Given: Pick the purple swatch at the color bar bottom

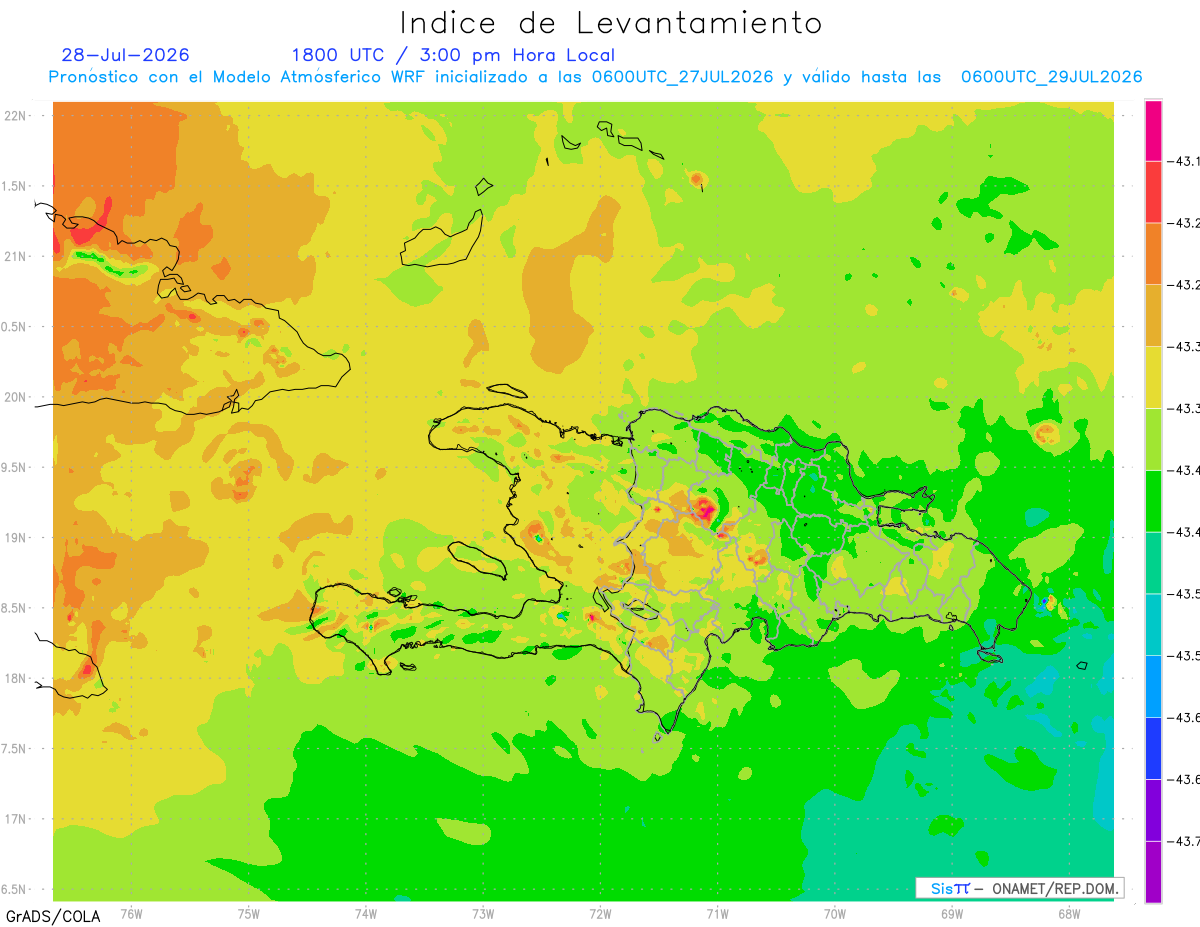Looking at the screenshot, I should [1153, 872].
